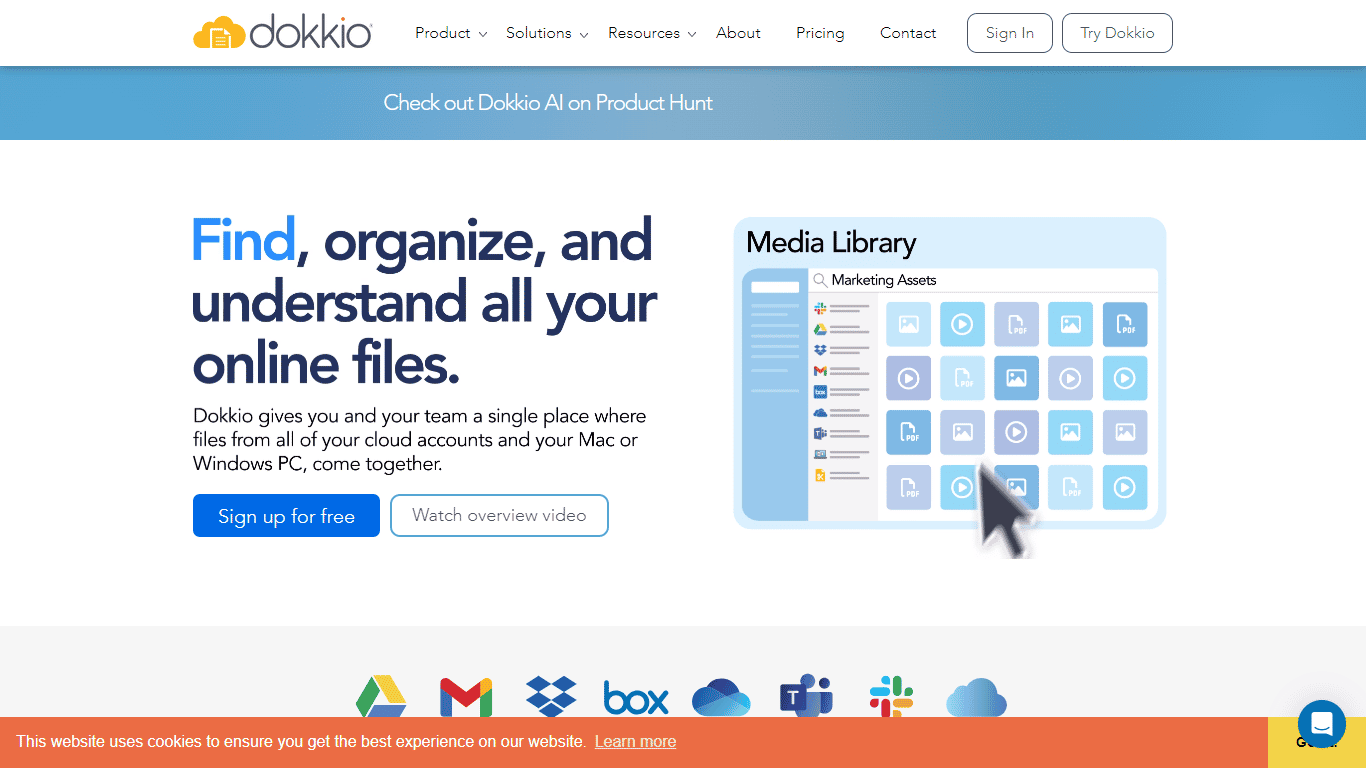The image size is (1366, 768).
Task: Open the Dokkio AI Product Hunt banner link
Action: tap(548, 103)
